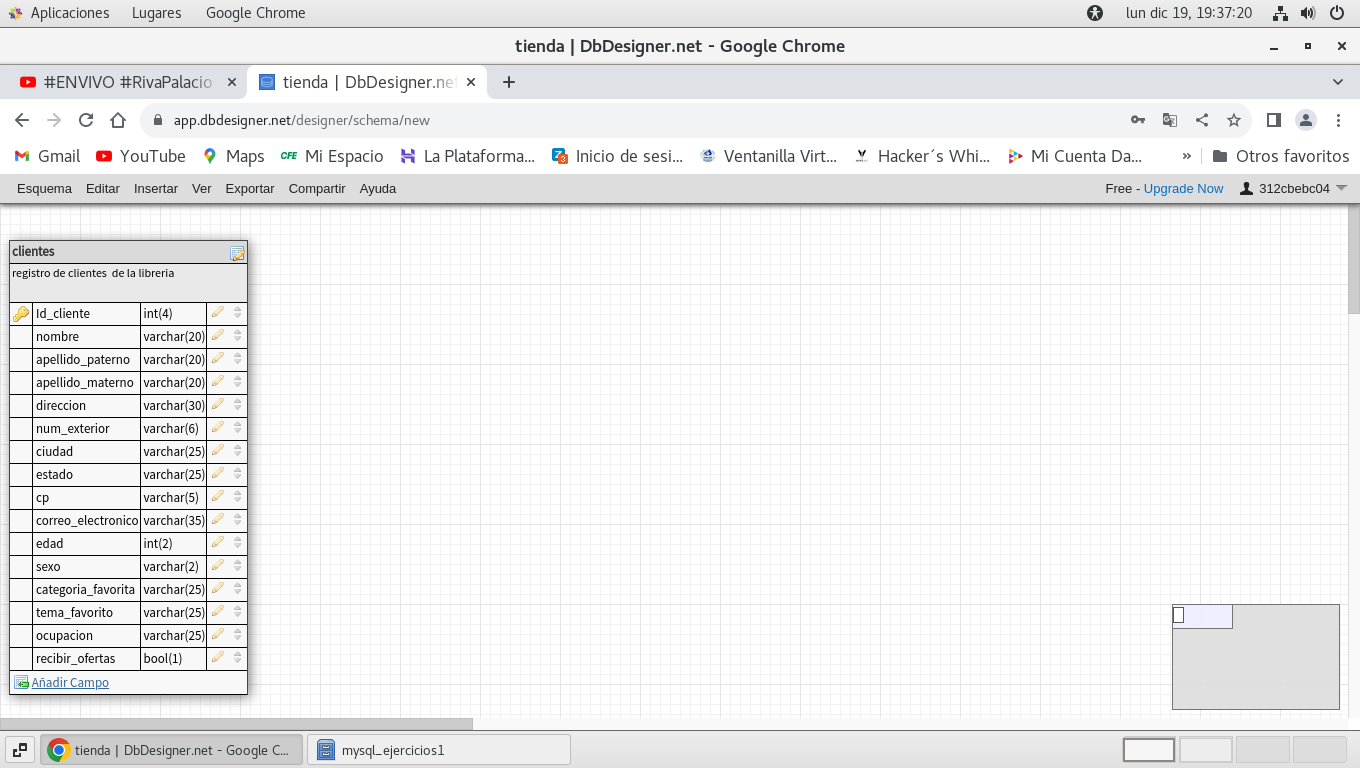Bookmark this page using the star icon
Viewport: 1360px width, 768px height.
(x=1234, y=120)
